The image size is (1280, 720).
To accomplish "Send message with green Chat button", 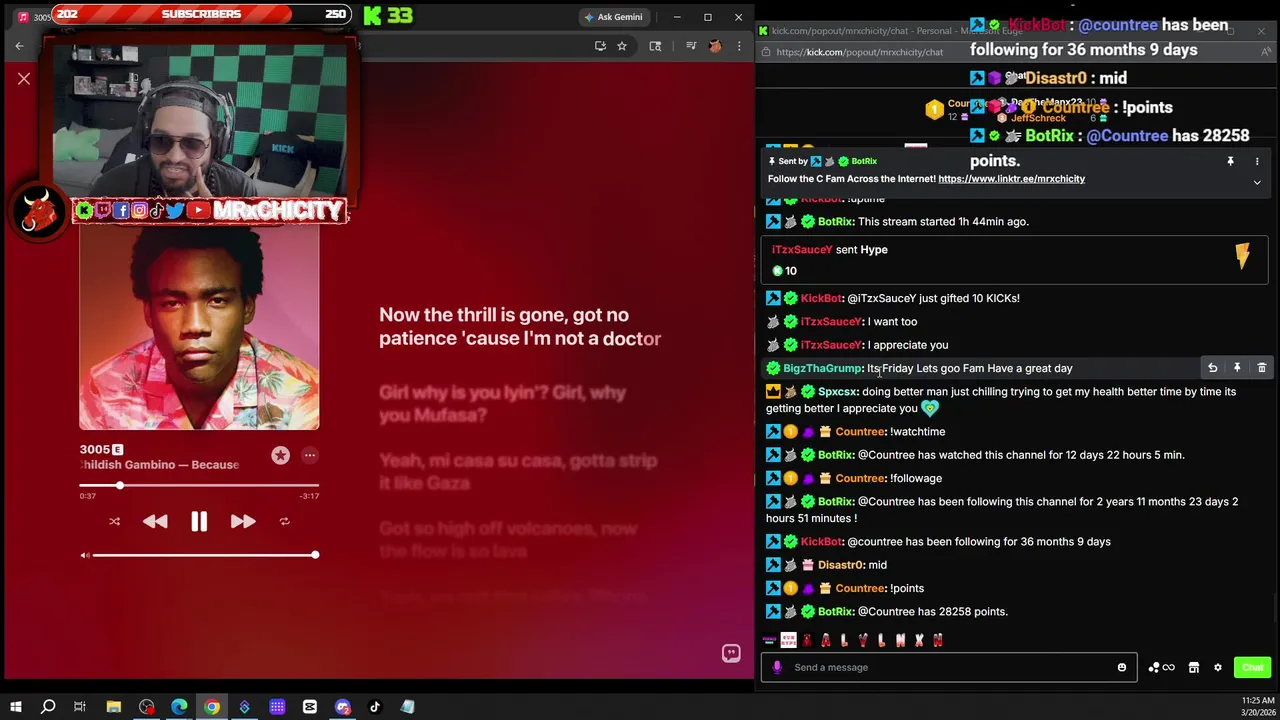I will [x=1252, y=667].
